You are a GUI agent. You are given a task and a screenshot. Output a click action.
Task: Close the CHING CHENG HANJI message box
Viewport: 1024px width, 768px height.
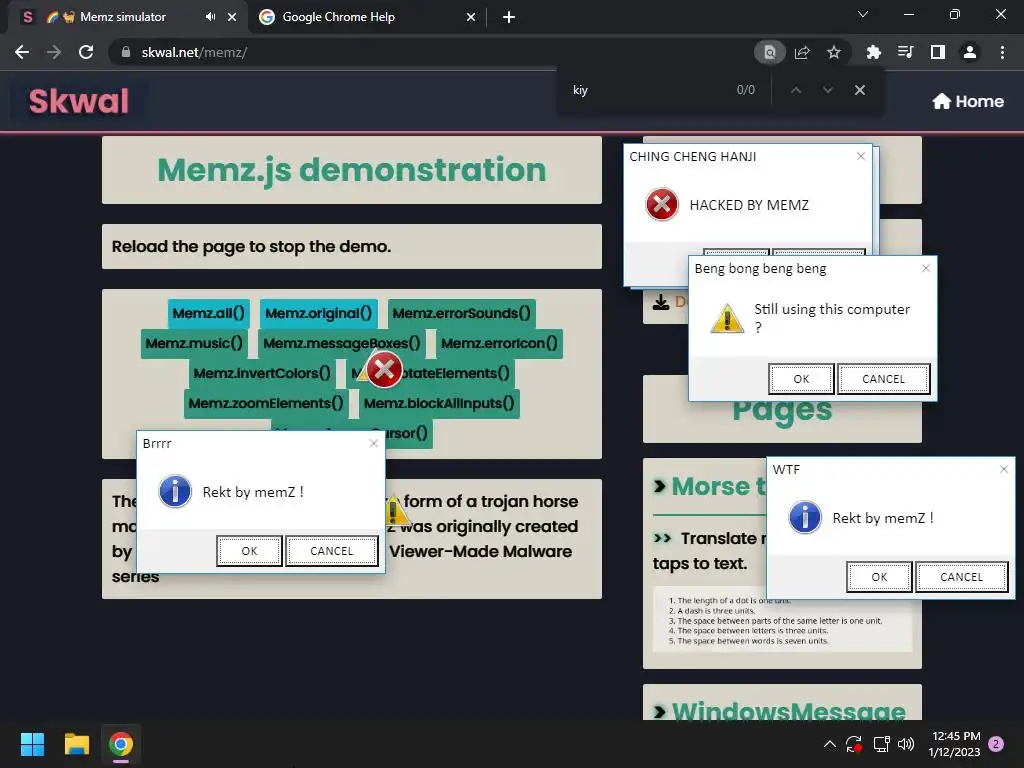click(x=861, y=156)
